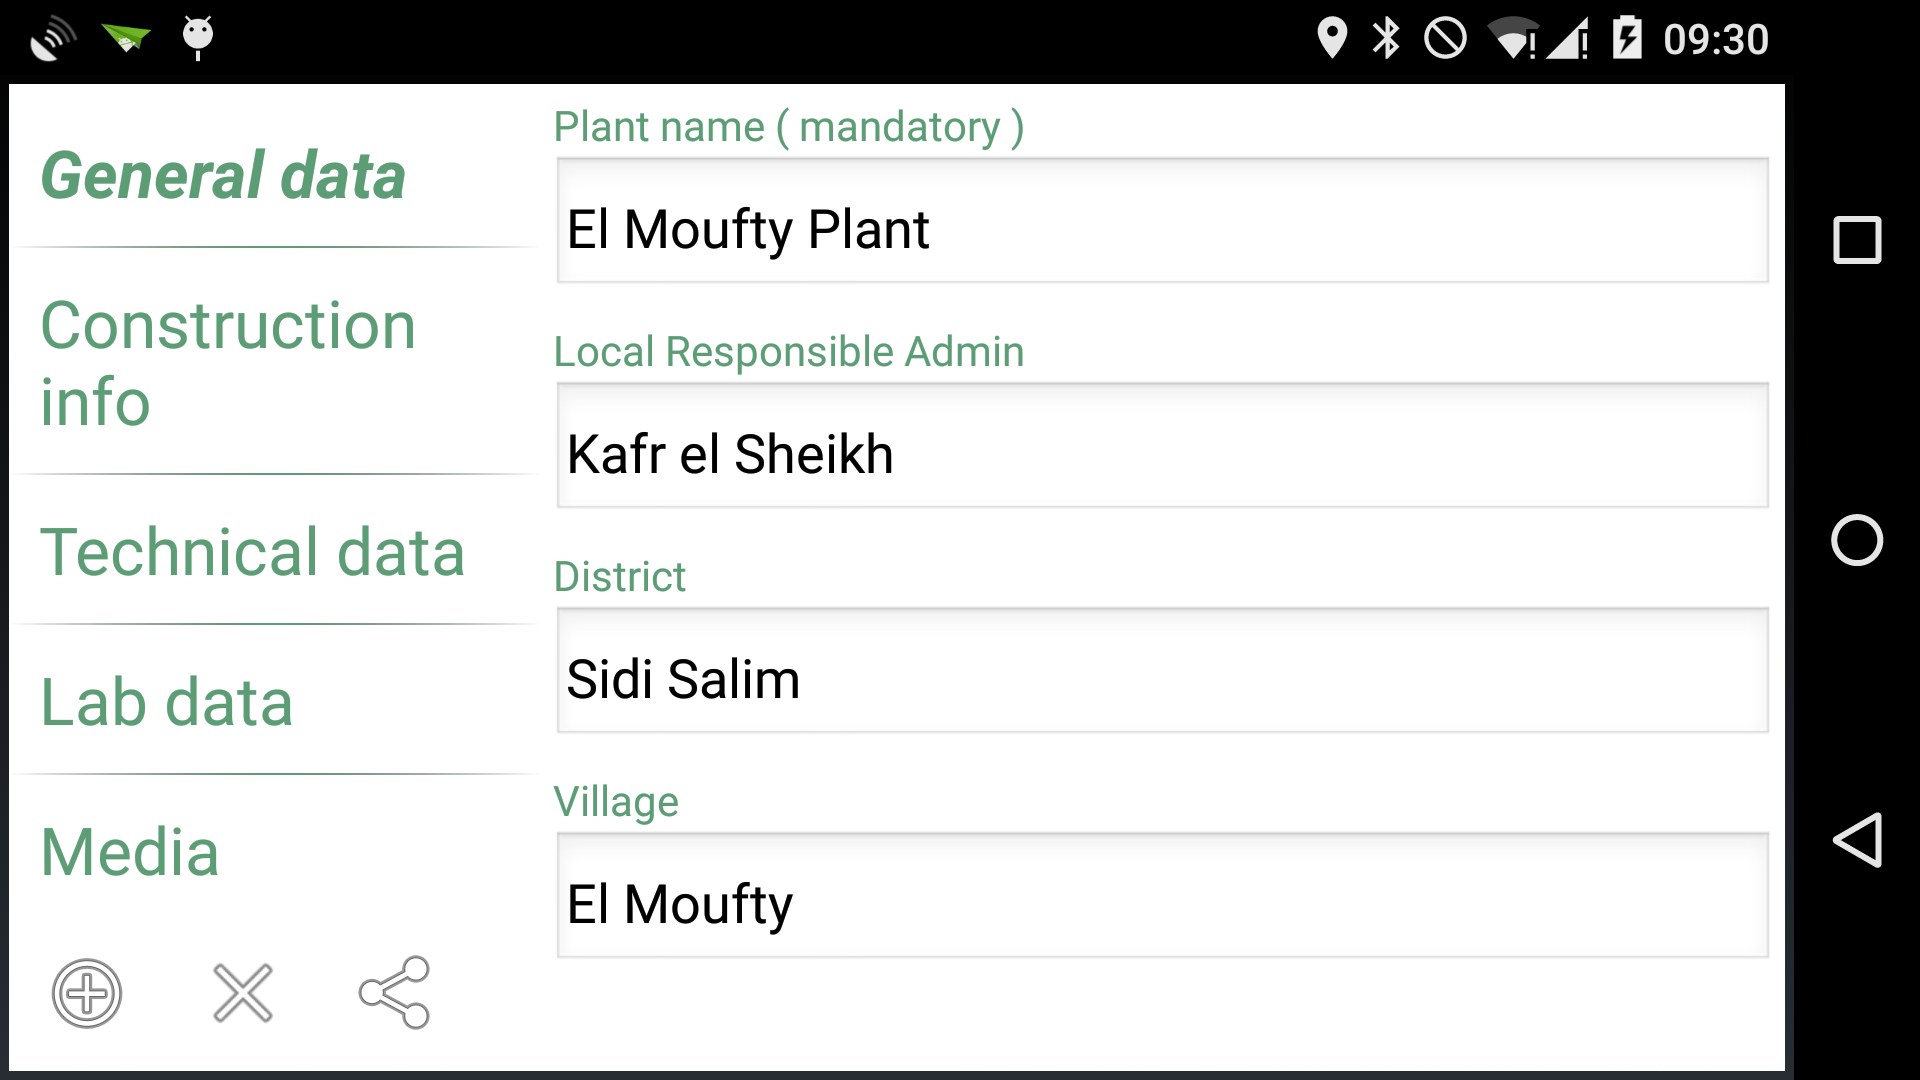Tap the Android home circle button
The image size is (1920, 1080).
coord(1857,540)
